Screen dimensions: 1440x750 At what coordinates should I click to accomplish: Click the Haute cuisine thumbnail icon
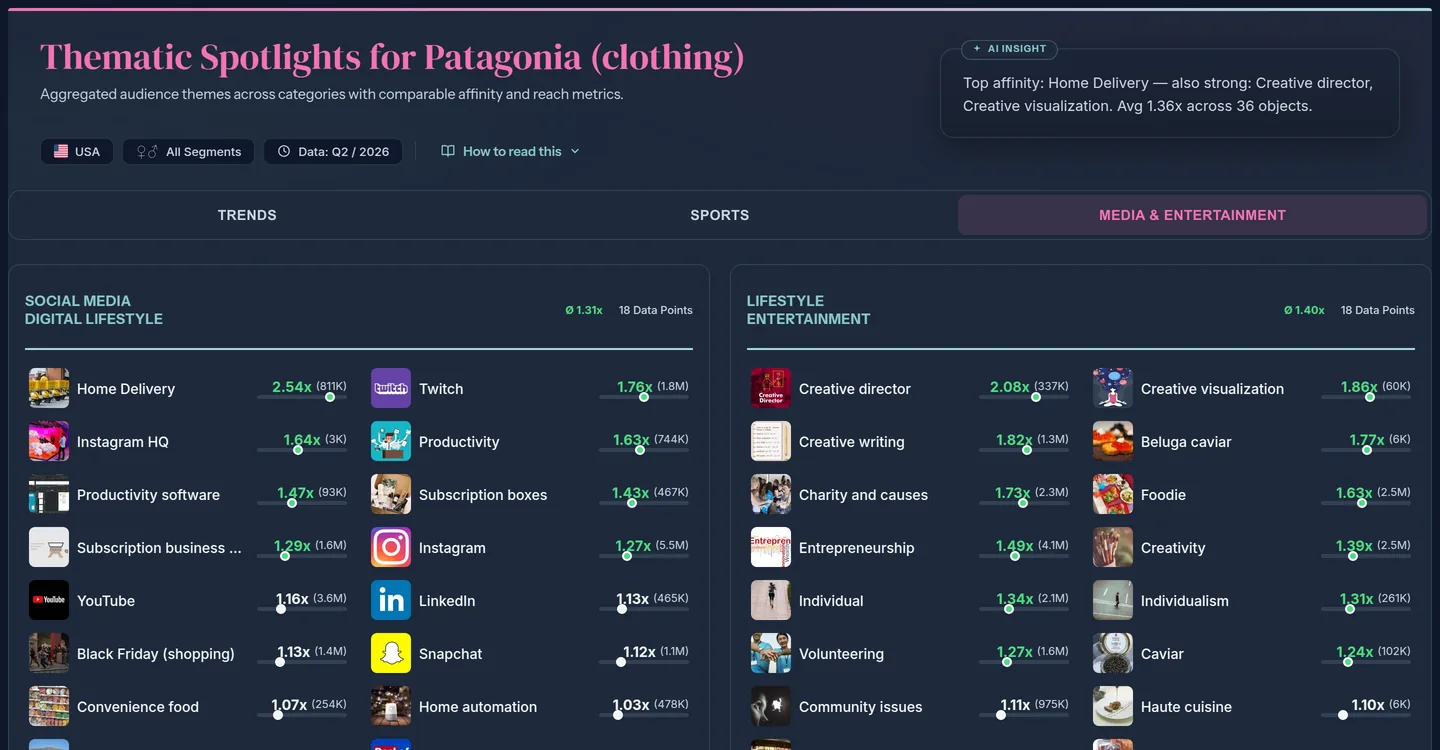[1113, 706]
